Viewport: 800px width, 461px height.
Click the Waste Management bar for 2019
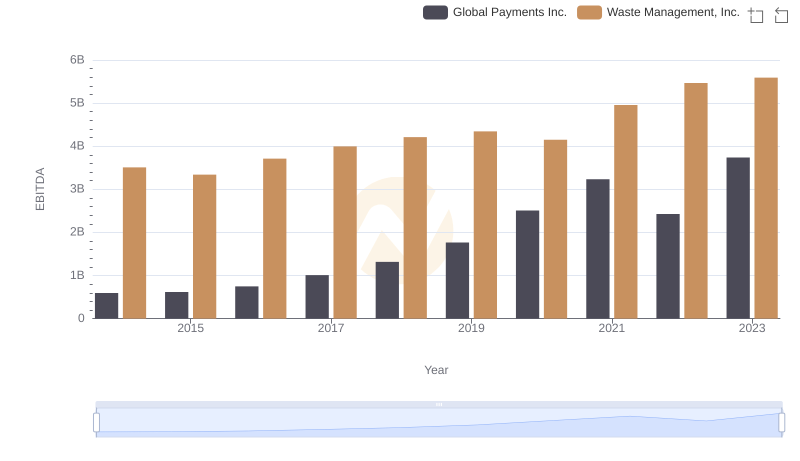[x=485, y=225]
